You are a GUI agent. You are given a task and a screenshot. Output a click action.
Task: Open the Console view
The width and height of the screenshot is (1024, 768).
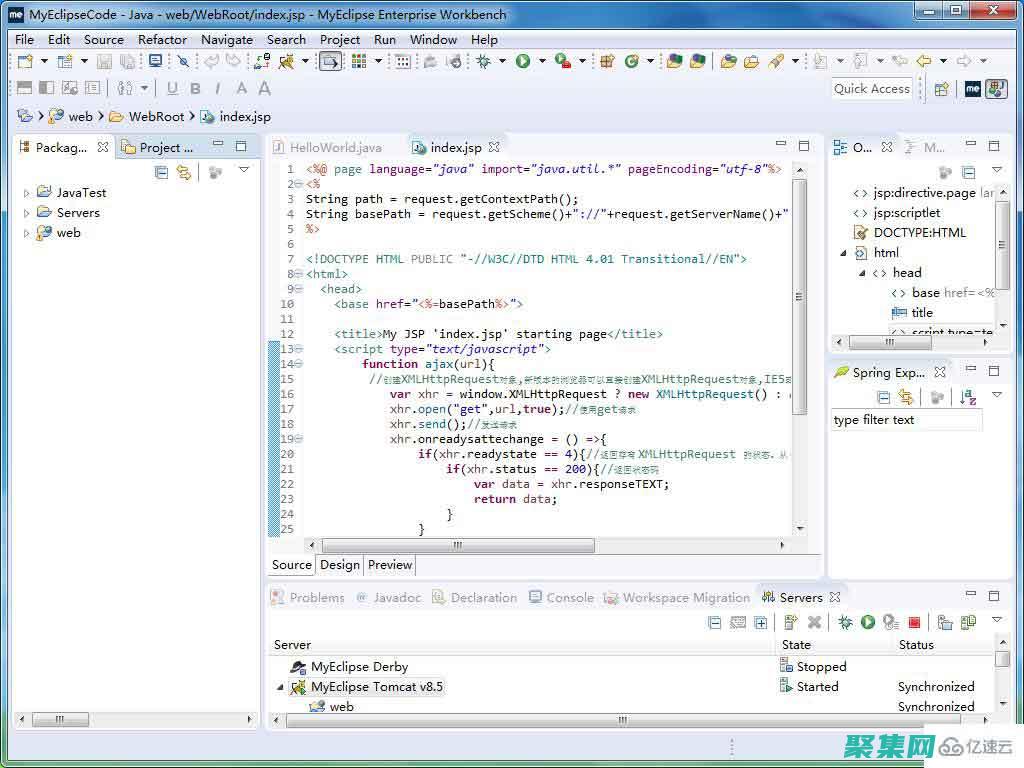570,597
